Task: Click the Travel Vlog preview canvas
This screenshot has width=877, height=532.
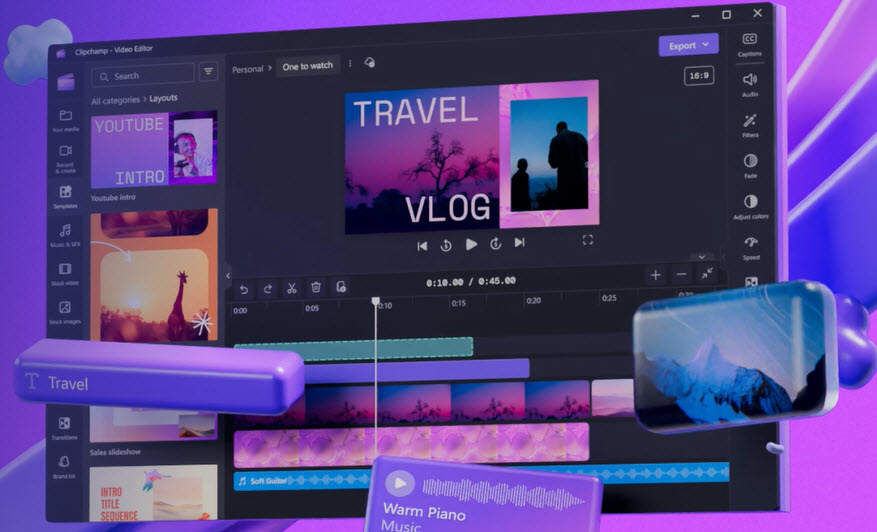Action: pyautogui.click(x=472, y=157)
